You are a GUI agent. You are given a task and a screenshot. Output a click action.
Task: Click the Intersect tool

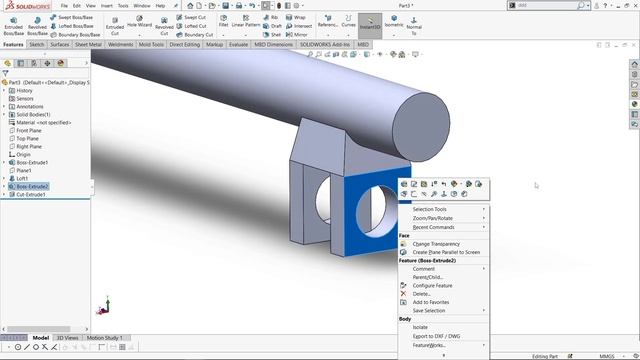click(x=299, y=26)
